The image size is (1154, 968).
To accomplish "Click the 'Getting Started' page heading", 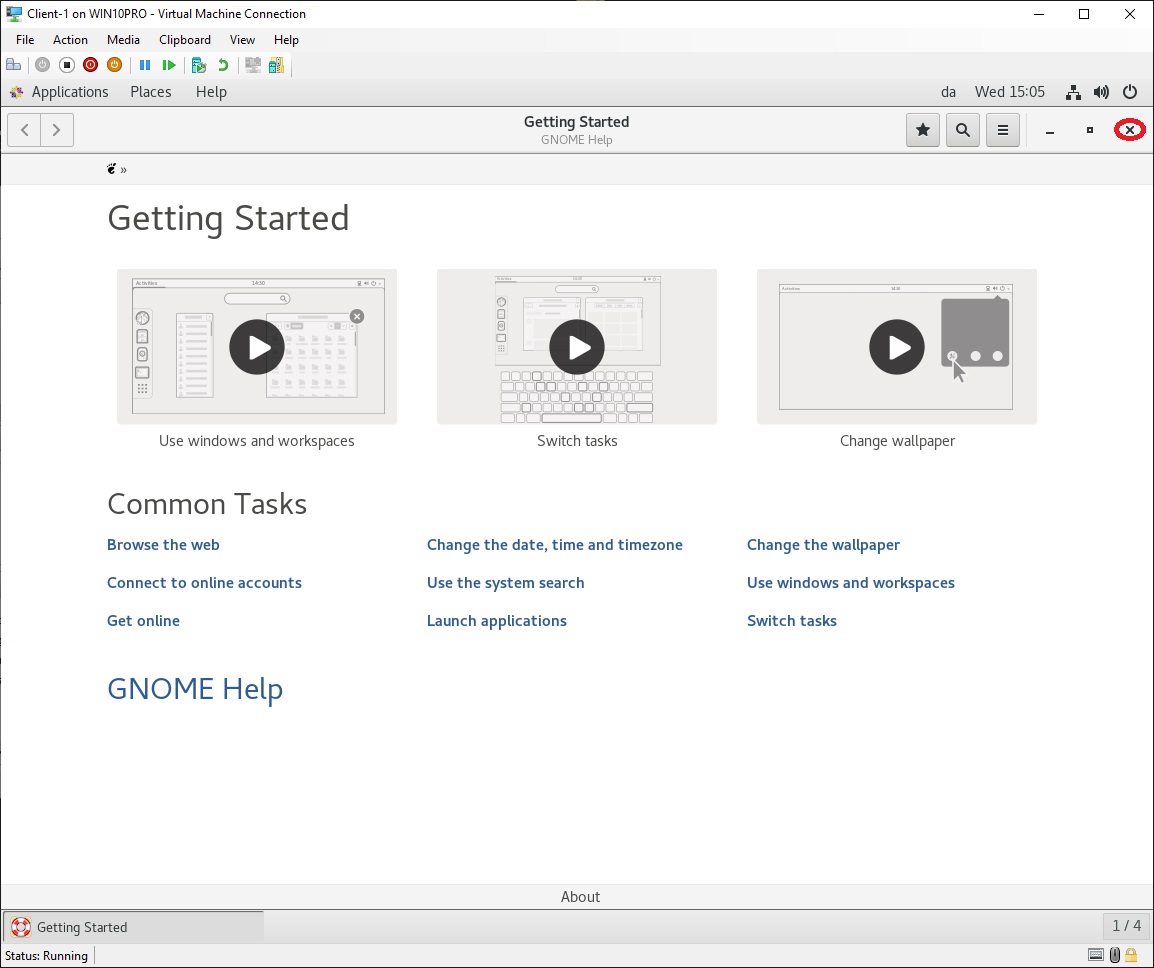I will 228,218.
